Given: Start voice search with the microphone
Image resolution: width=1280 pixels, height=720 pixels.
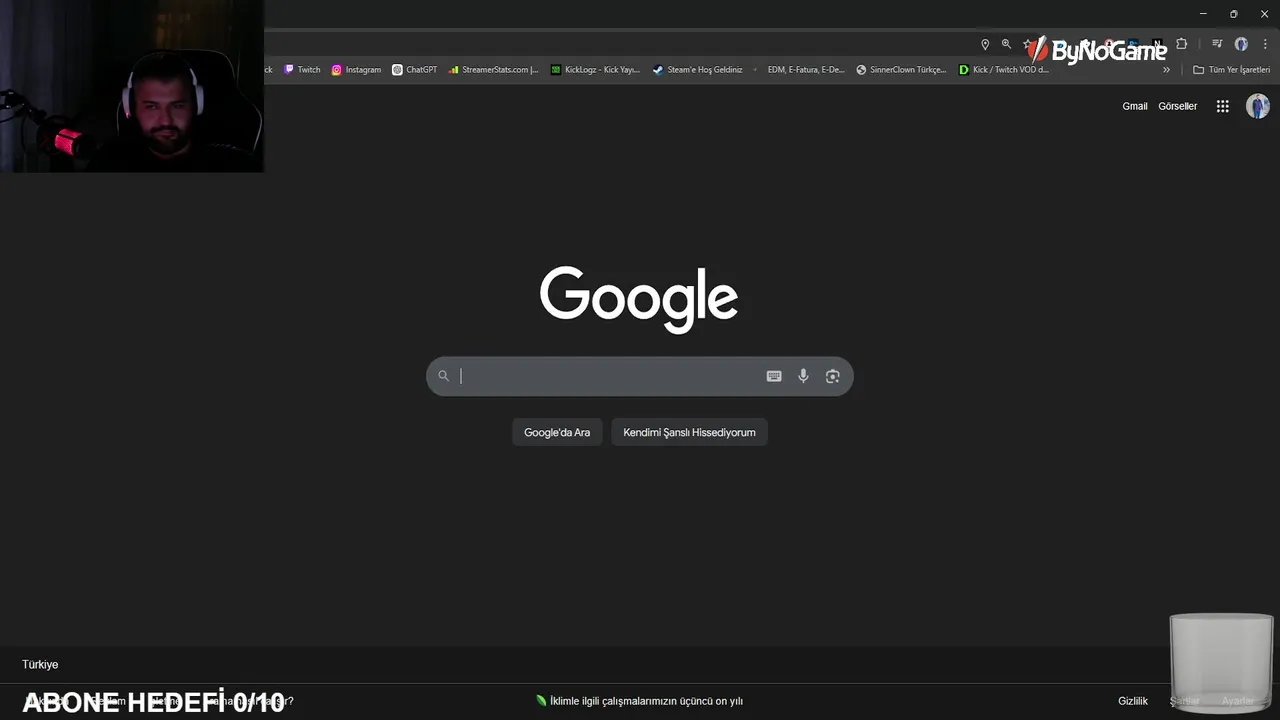Looking at the screenshot, I should click(x=803, y=376).
